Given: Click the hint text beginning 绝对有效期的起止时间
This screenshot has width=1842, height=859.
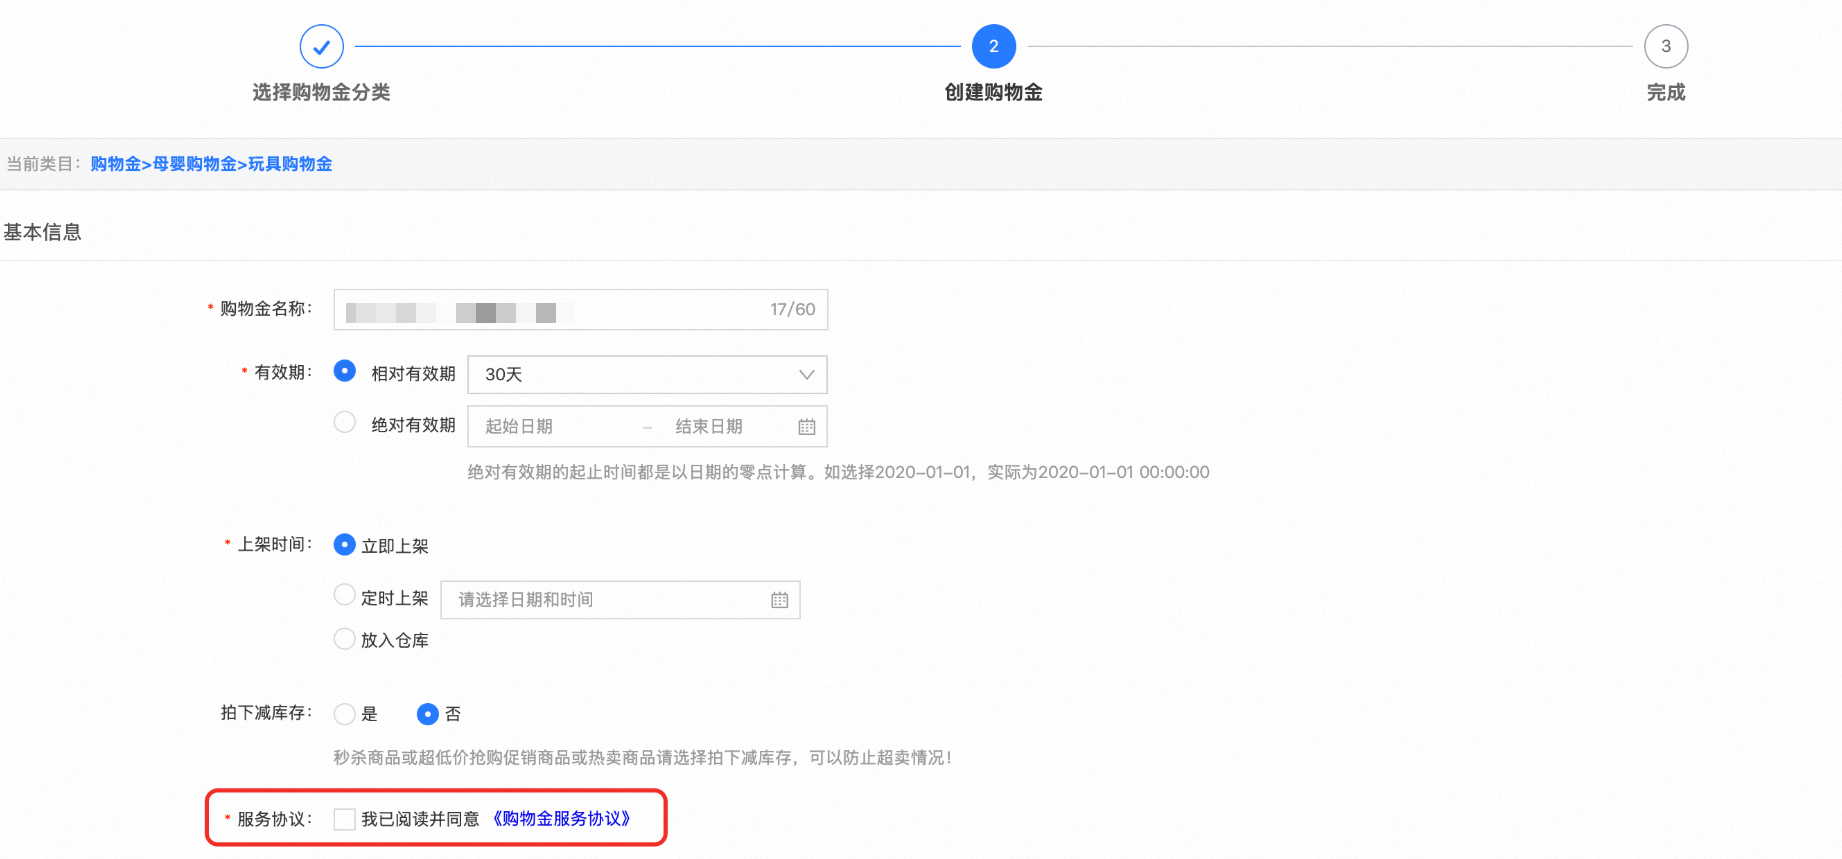Looking at the screenshot, I should 839,472.
